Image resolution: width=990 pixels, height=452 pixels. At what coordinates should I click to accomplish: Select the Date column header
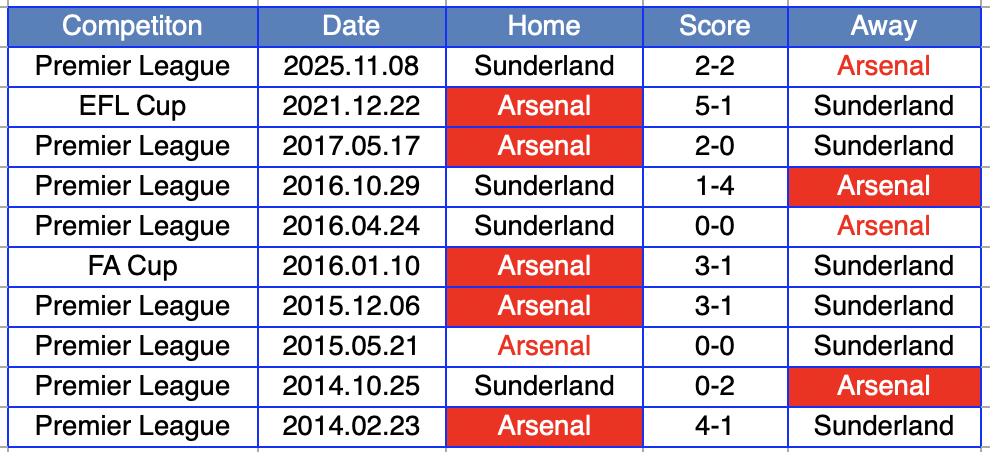point(351,26)
